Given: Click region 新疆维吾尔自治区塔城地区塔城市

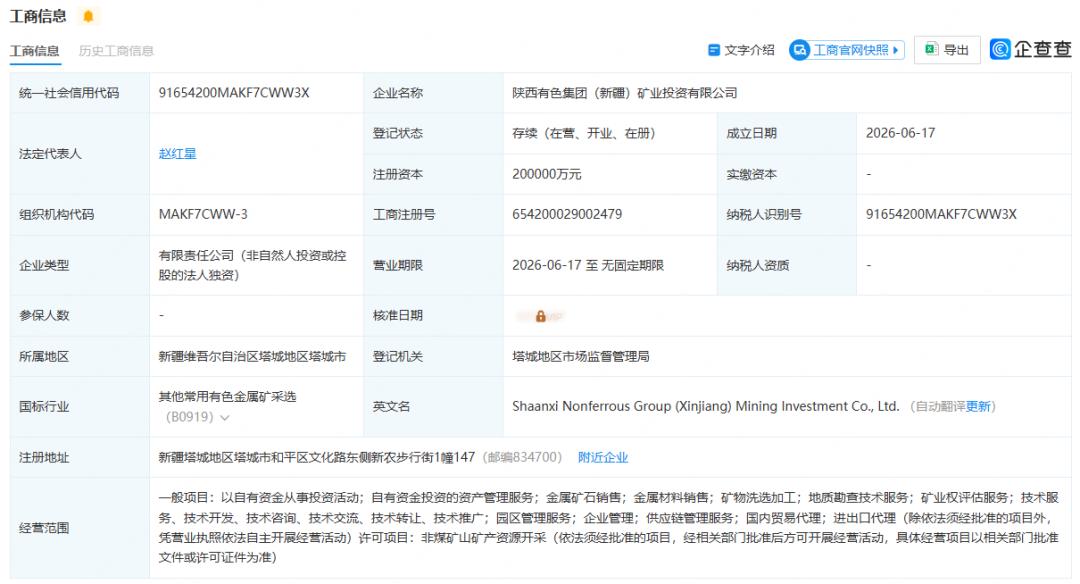Looking at the screenshot, I should (x=252, y=356).
